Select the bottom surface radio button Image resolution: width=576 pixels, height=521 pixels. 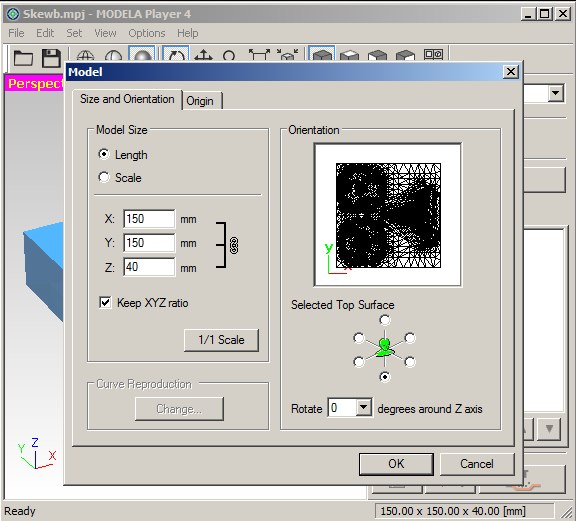coord(385,377)
